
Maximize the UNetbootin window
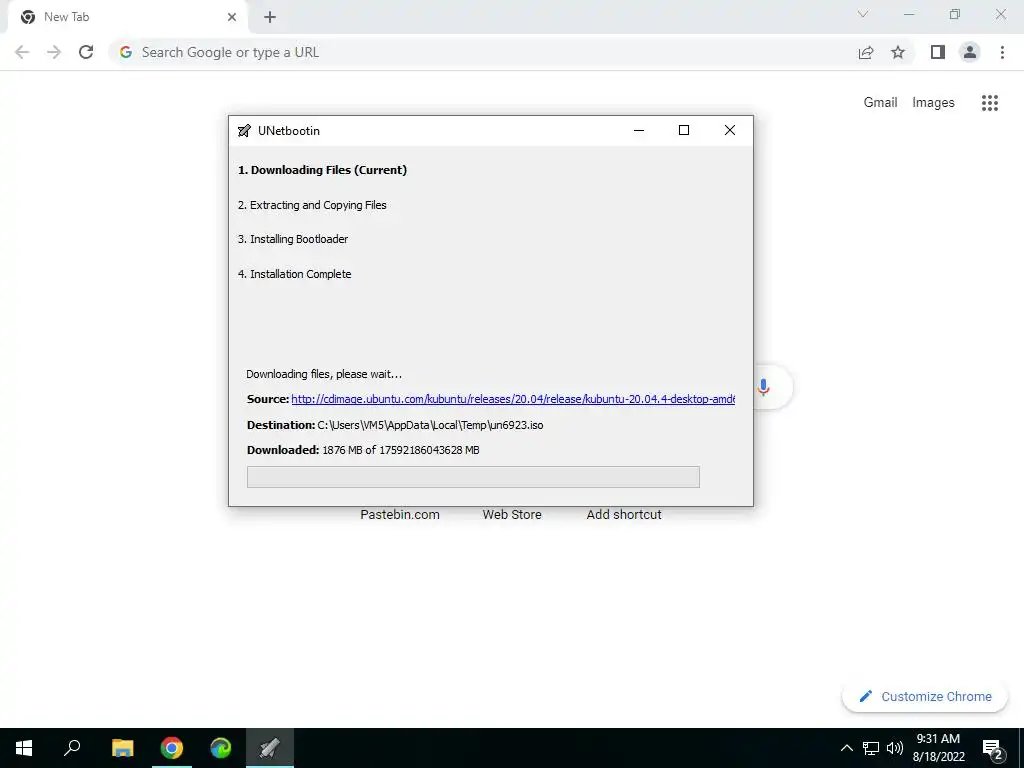tap(684, 131)
